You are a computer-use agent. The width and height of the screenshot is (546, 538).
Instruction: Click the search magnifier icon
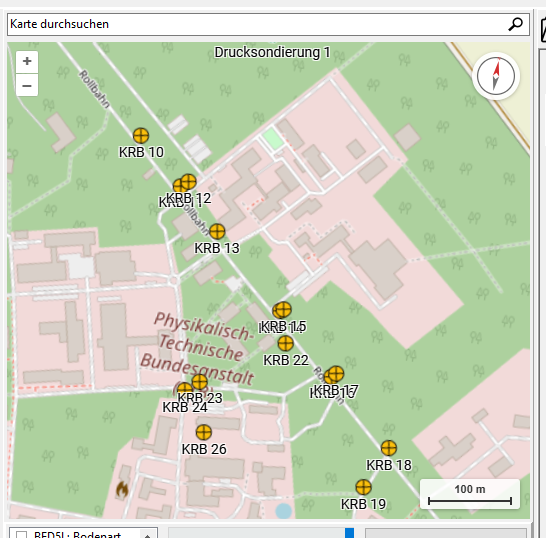(x=515, y=24)
